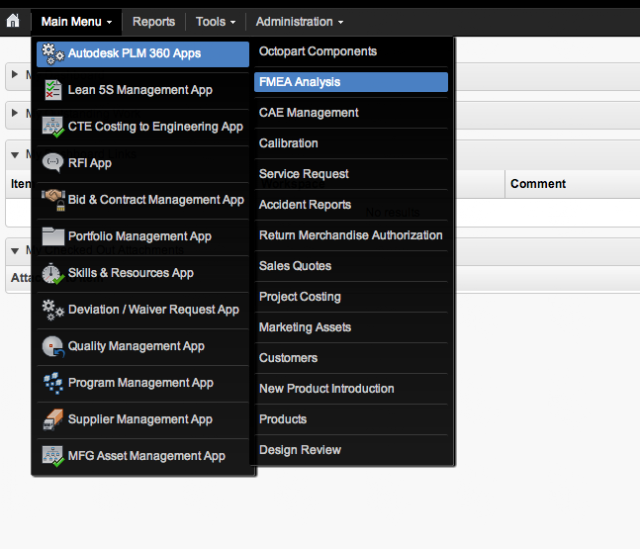
Task: Click the Home icon in the navbar
Action: coord(13,20)
